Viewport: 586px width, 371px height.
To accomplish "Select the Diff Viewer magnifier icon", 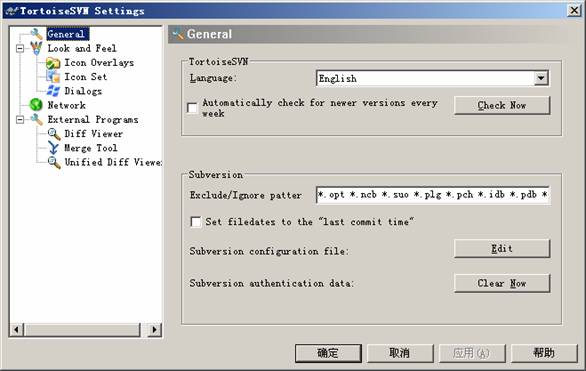I will (x=54, y=134).
